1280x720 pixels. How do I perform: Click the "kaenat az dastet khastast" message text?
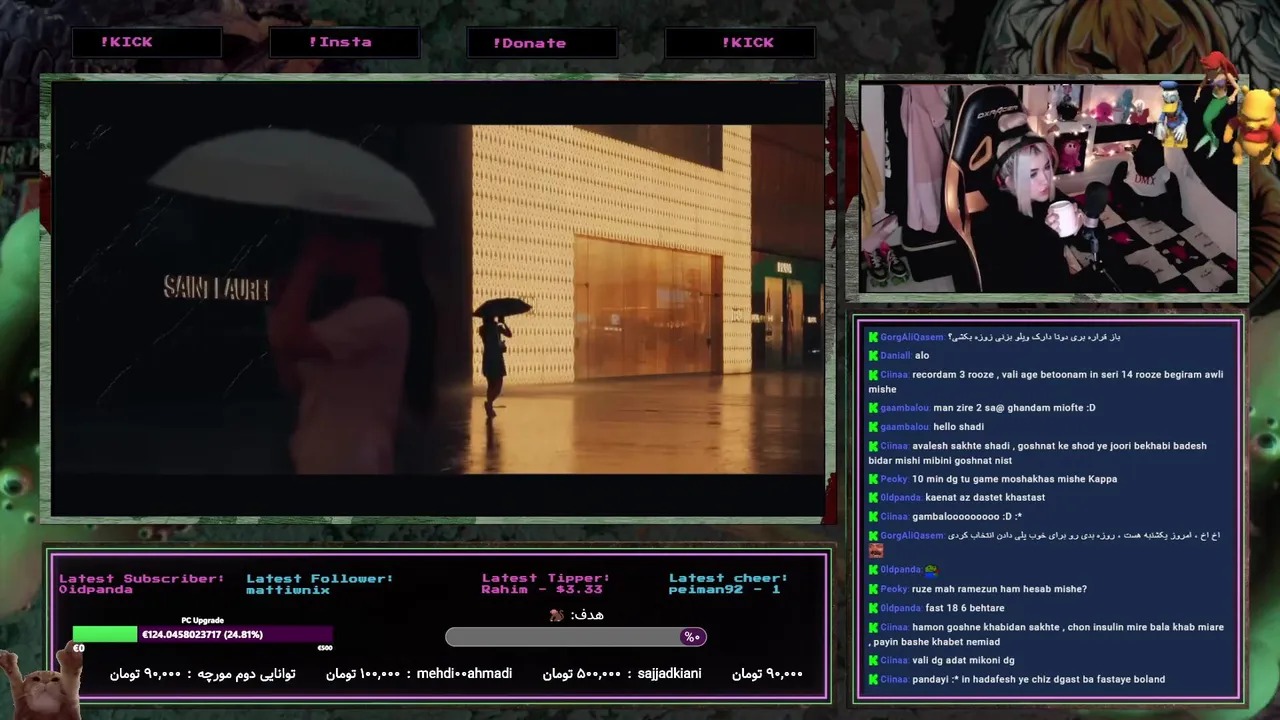(x=985, y=498)
